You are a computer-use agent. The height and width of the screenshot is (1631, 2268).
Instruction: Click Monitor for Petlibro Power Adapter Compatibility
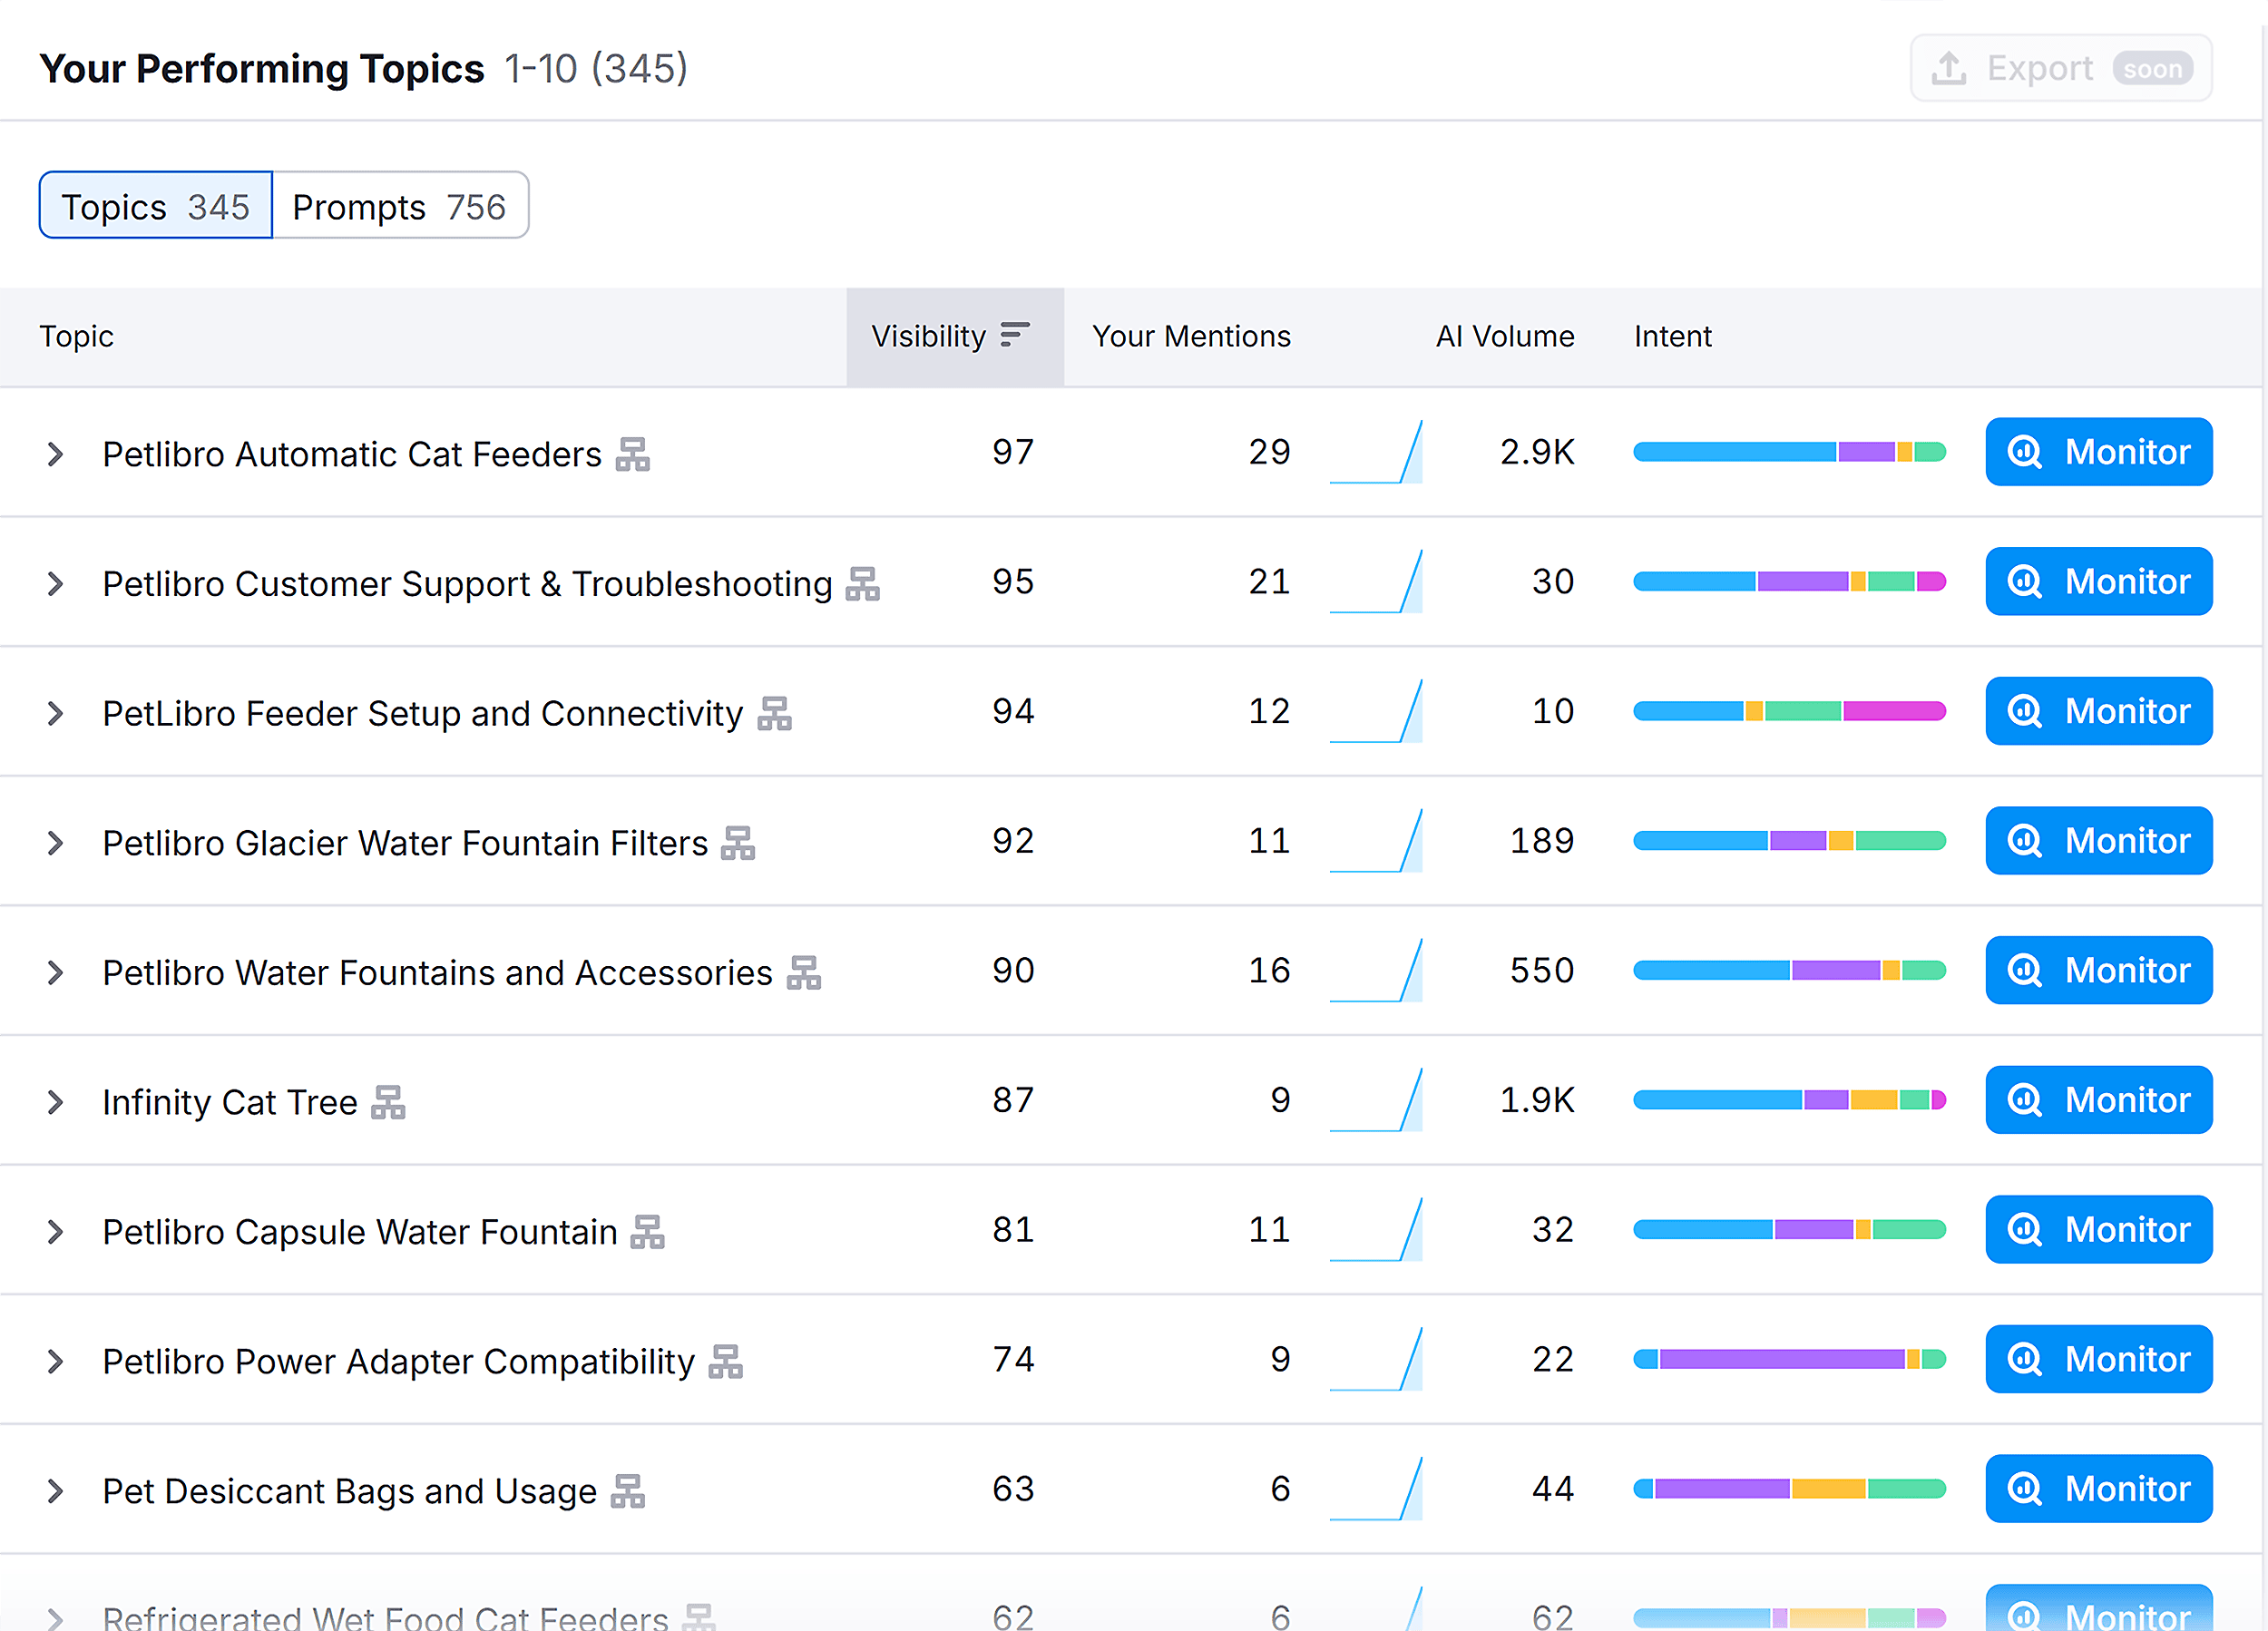2098,1359
